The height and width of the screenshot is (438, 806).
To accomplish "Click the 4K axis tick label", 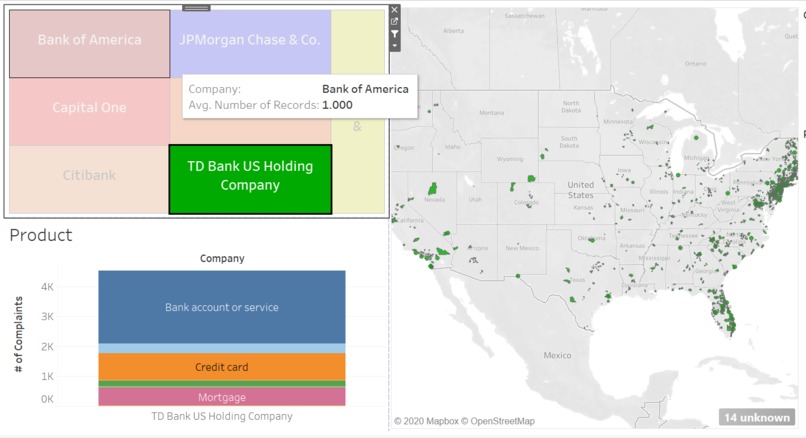I will click(47, 287).
